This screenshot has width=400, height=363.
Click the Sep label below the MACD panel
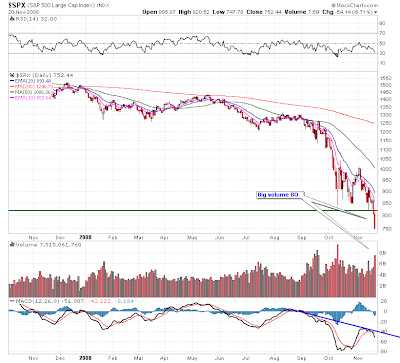(302, 358)
